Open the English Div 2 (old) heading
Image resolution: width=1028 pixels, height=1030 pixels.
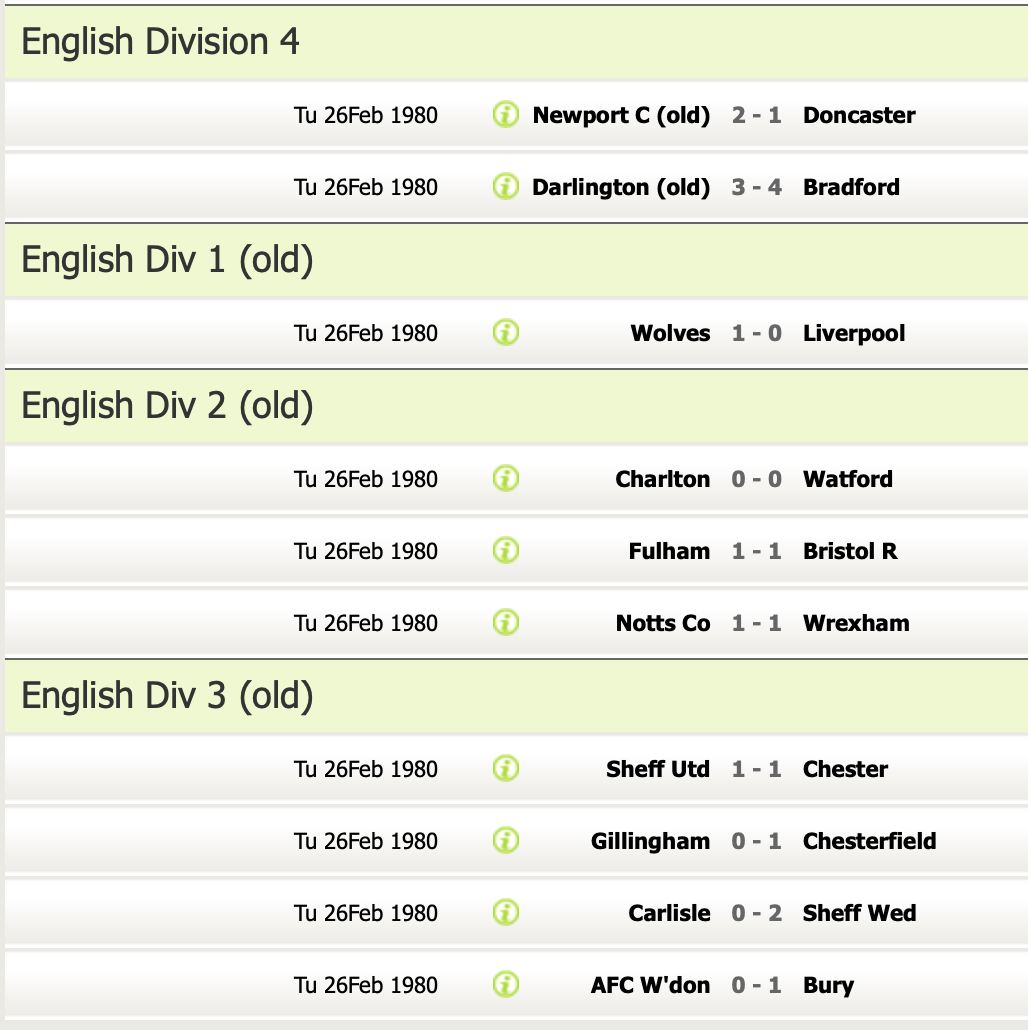click(167, 406)
